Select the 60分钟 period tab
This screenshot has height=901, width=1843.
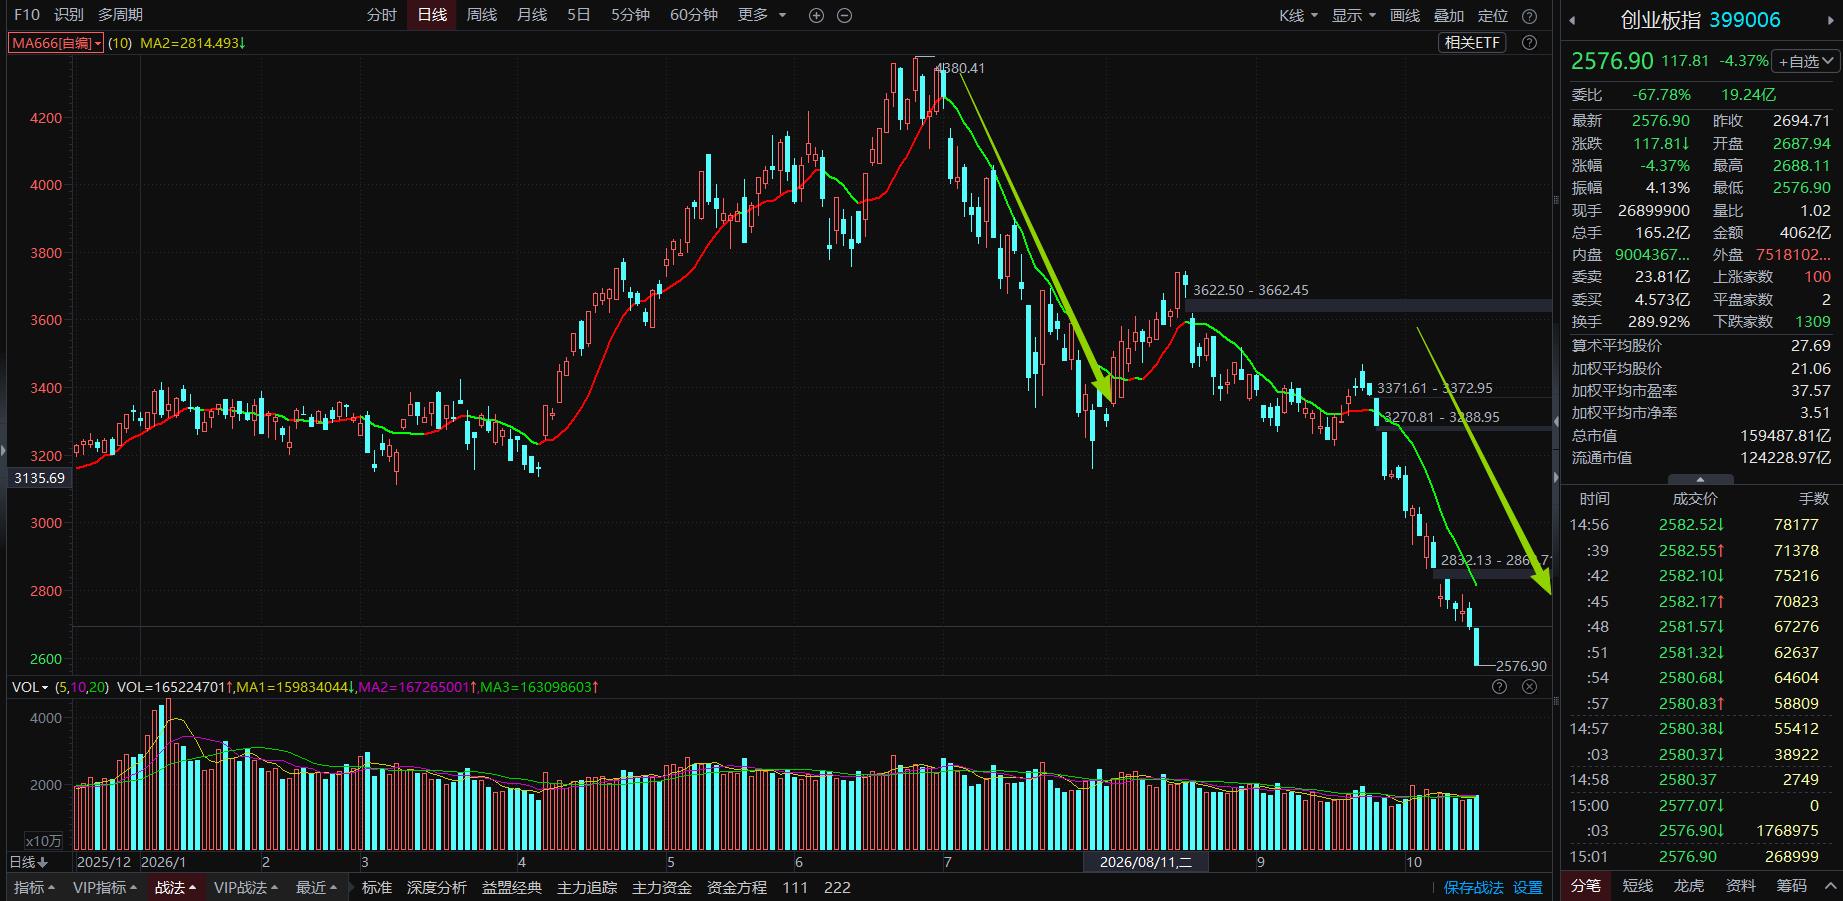point(694,15)
